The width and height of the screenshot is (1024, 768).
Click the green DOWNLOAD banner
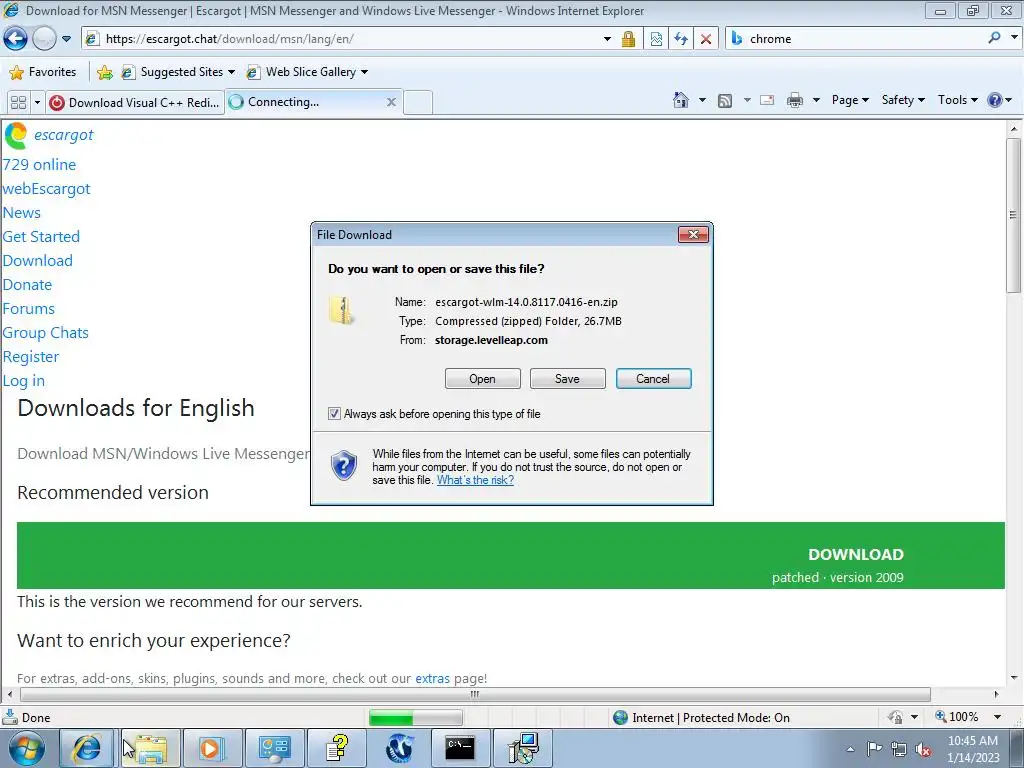pyautogui.click(x=511, y=555)
